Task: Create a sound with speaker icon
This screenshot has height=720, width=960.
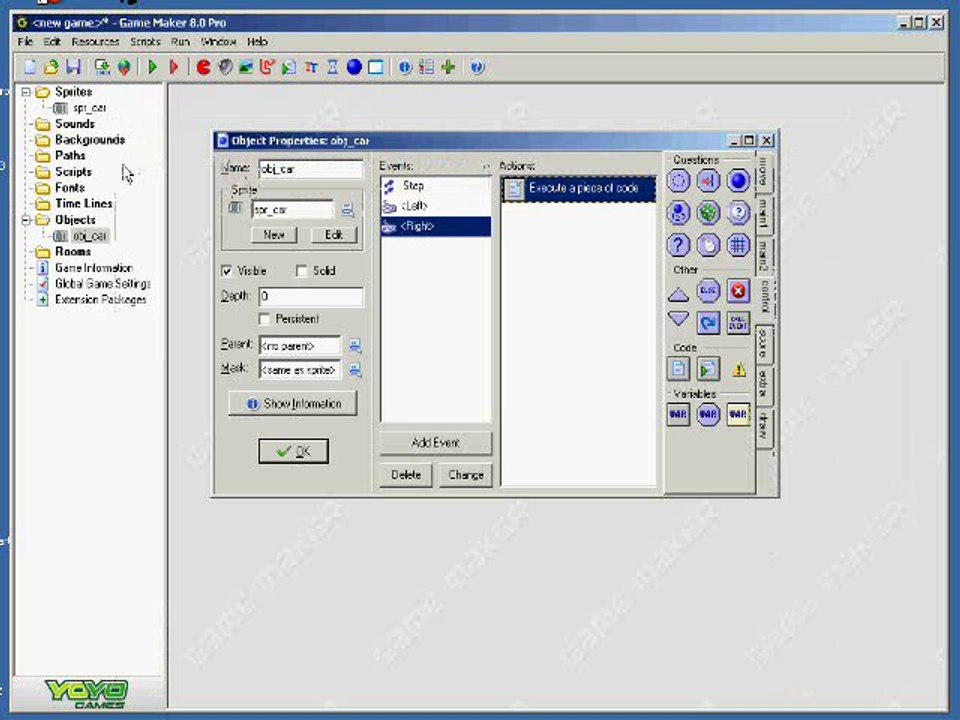Action: 225,67
